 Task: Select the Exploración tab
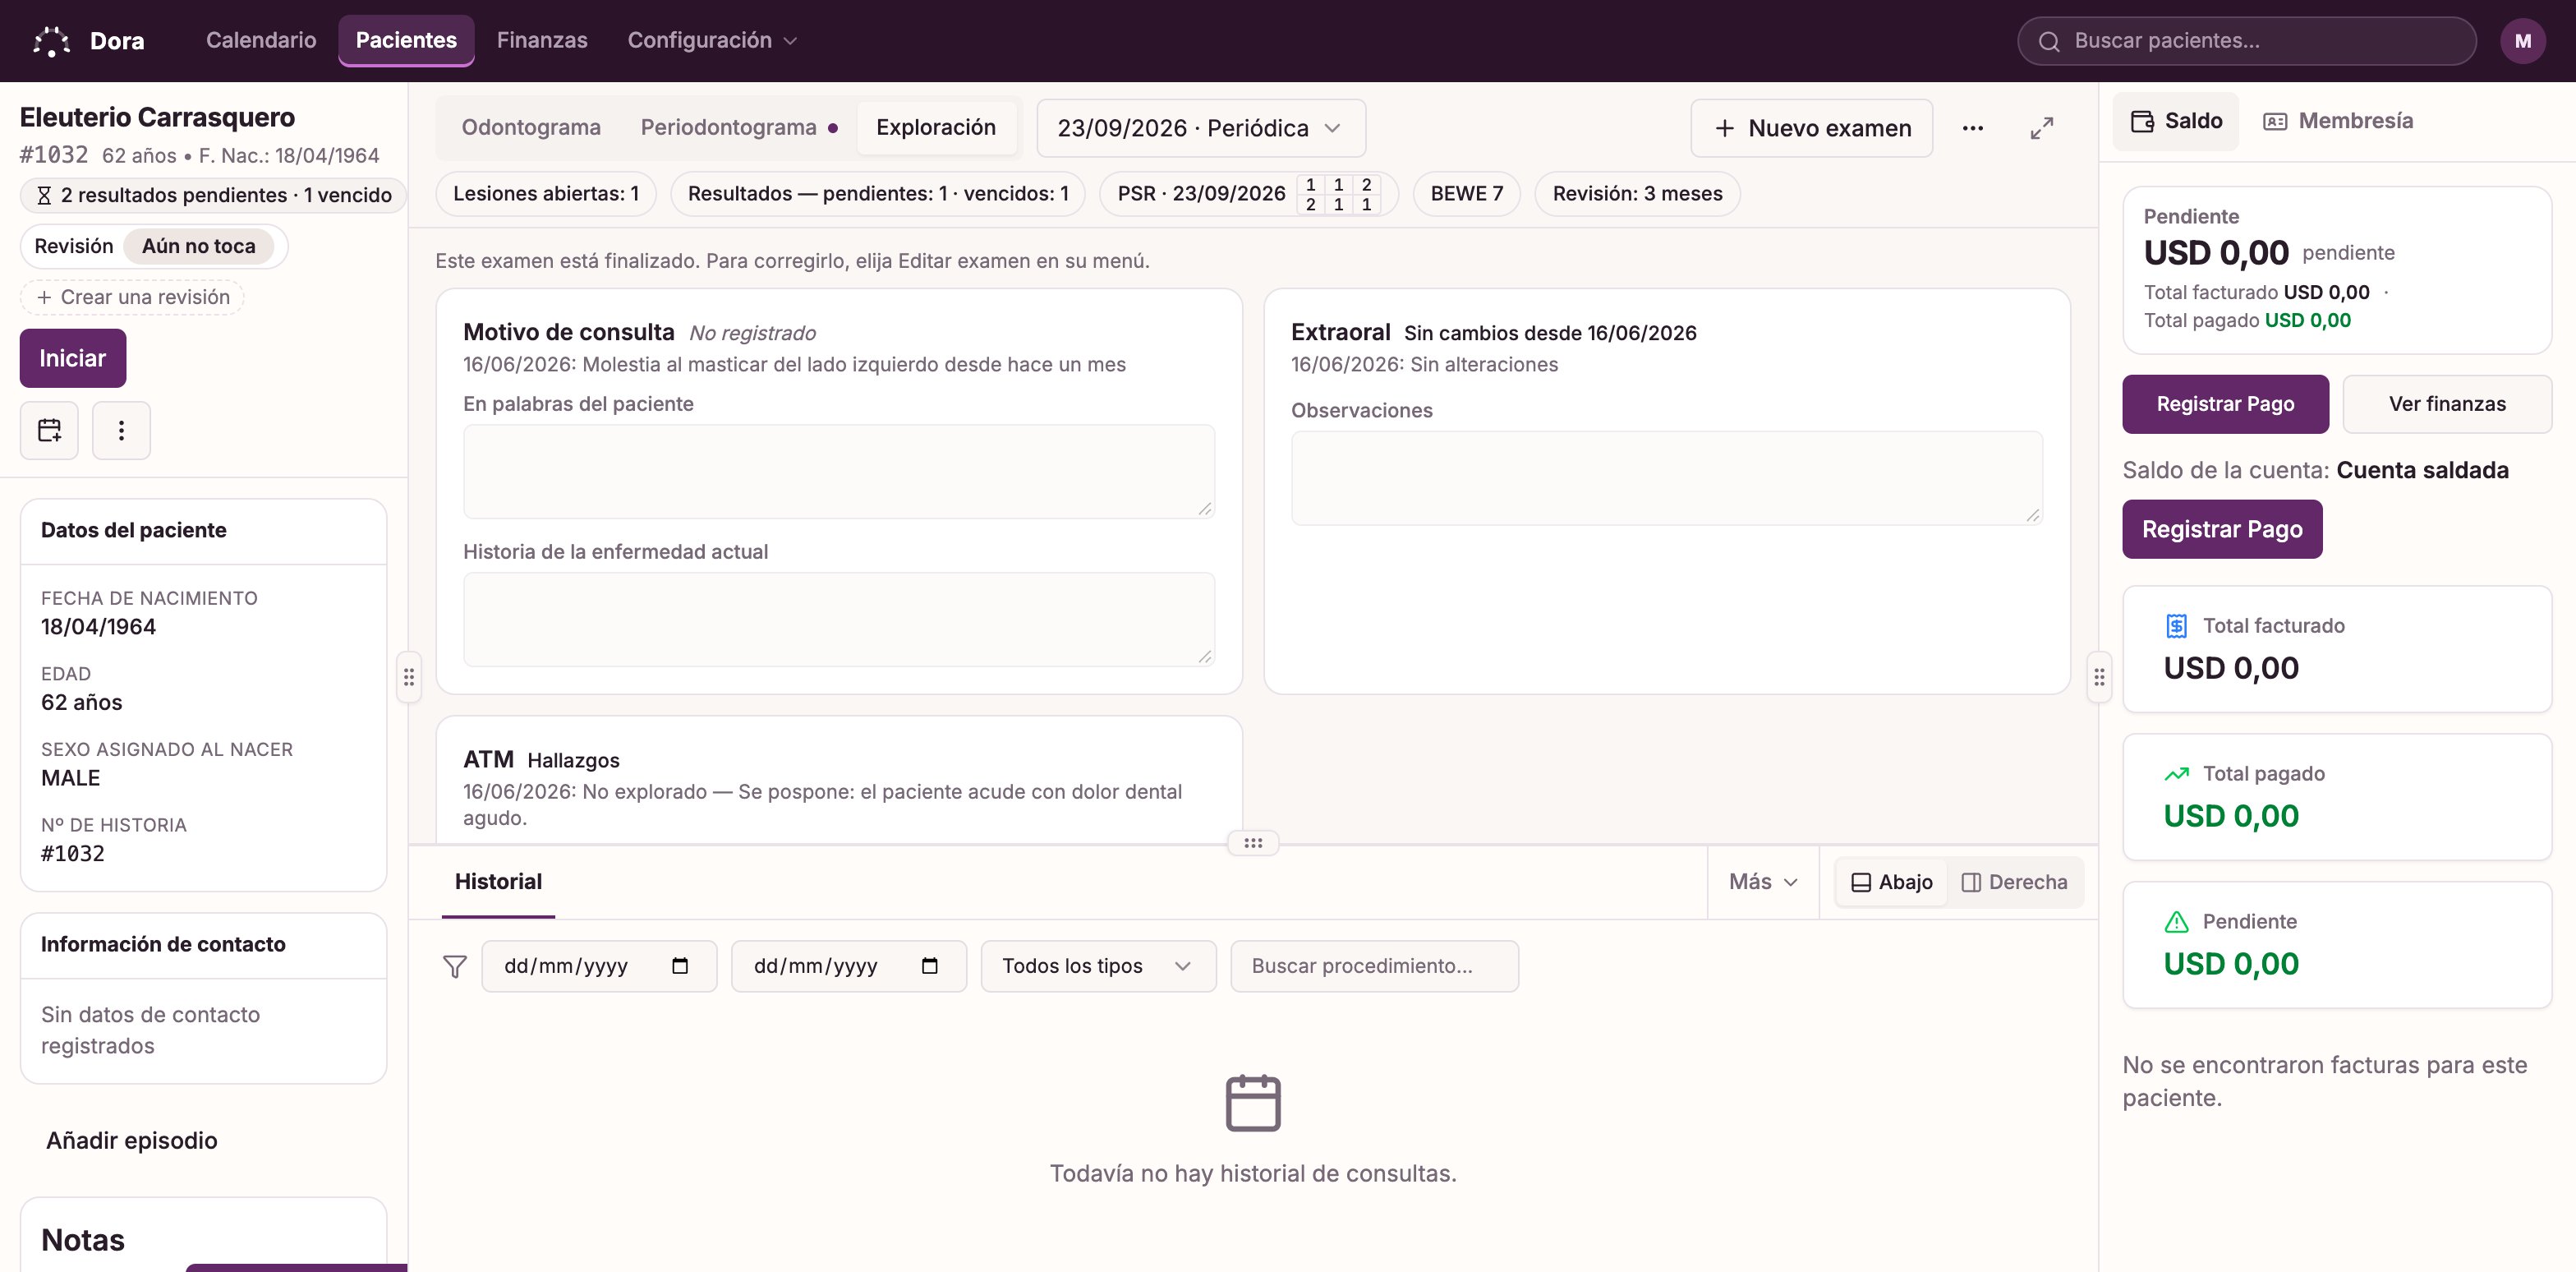click(x=936, y=128)
